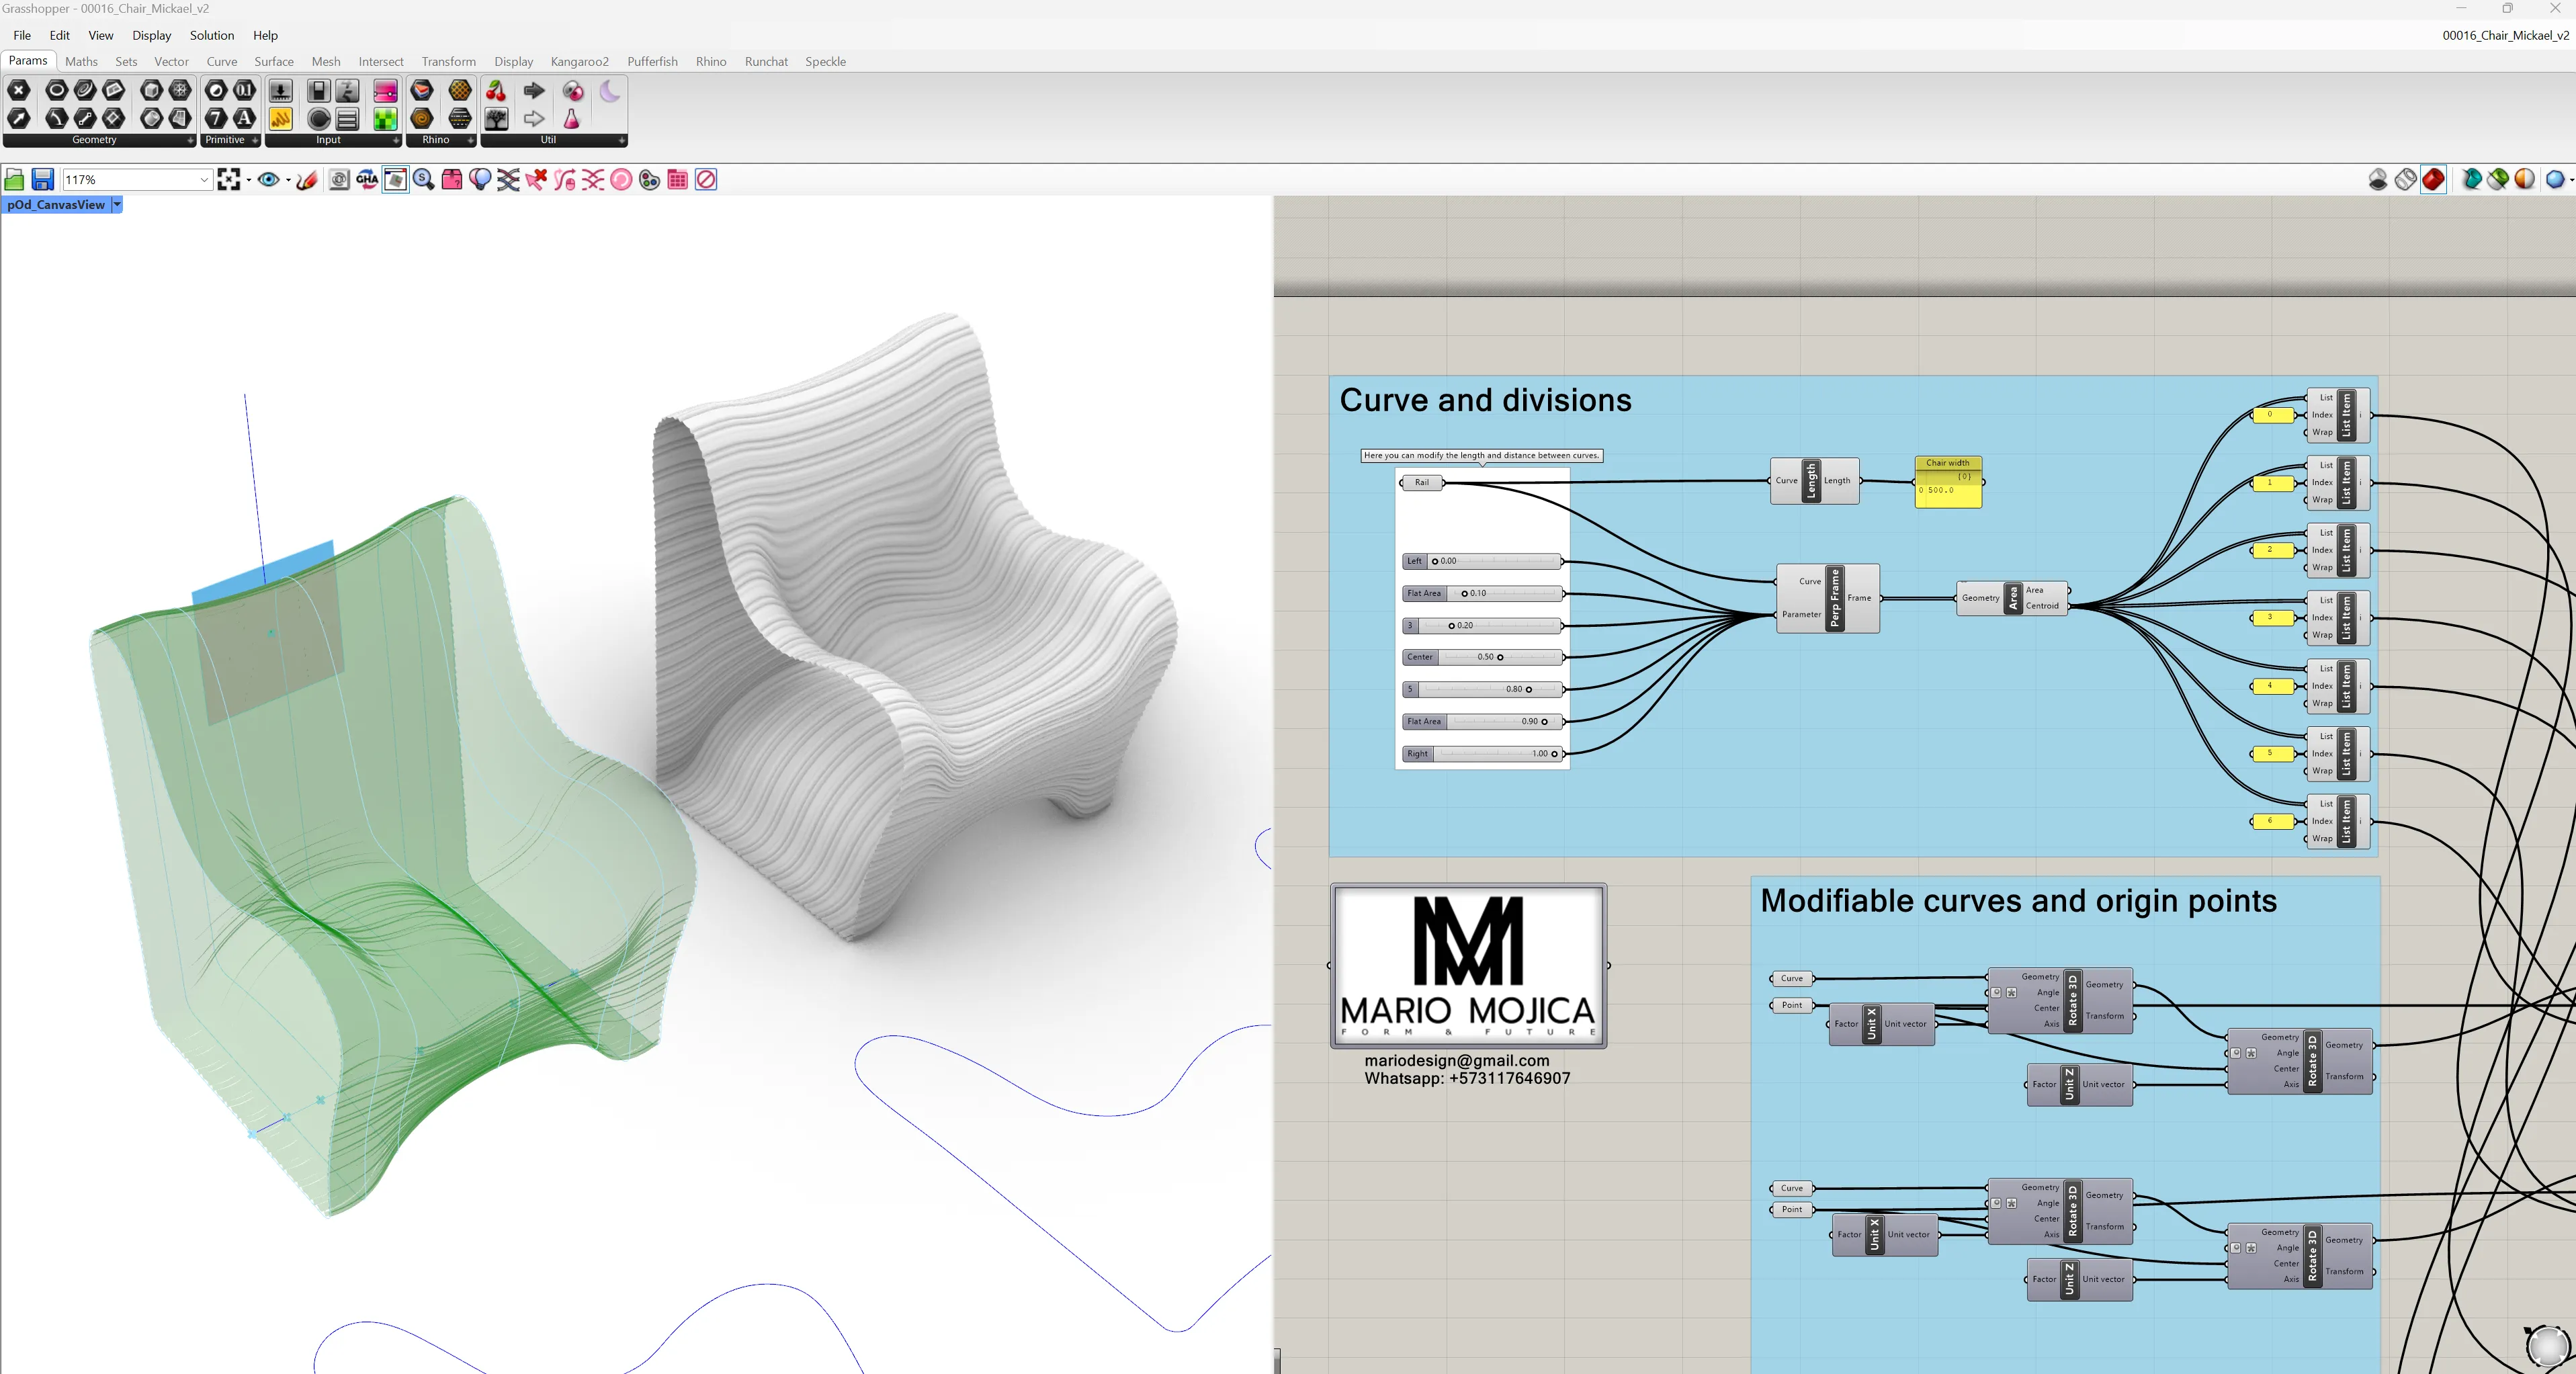Click the cherry Cluster icon in Util
Image resolution: width=2576 pixels, height=1374 pixels.
point(496,91)
